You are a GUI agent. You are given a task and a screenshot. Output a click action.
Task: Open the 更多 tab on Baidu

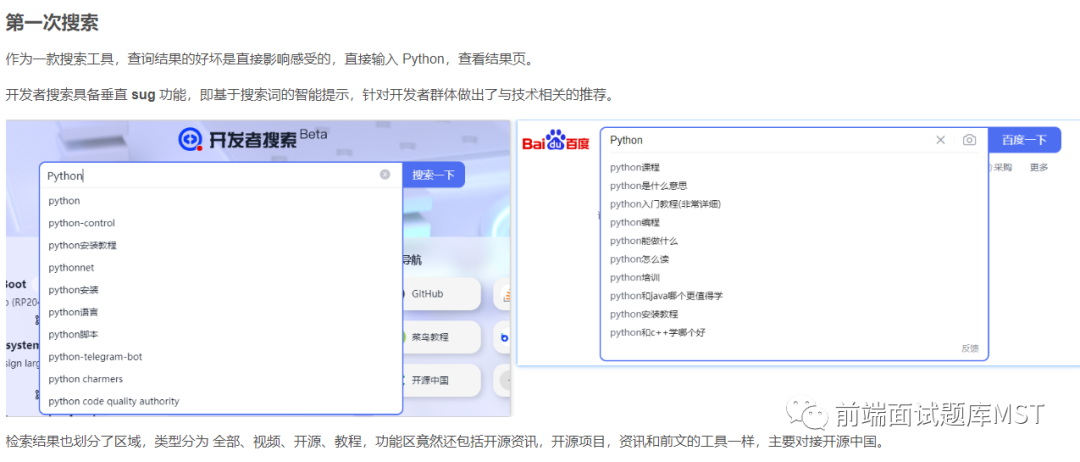1039,167
